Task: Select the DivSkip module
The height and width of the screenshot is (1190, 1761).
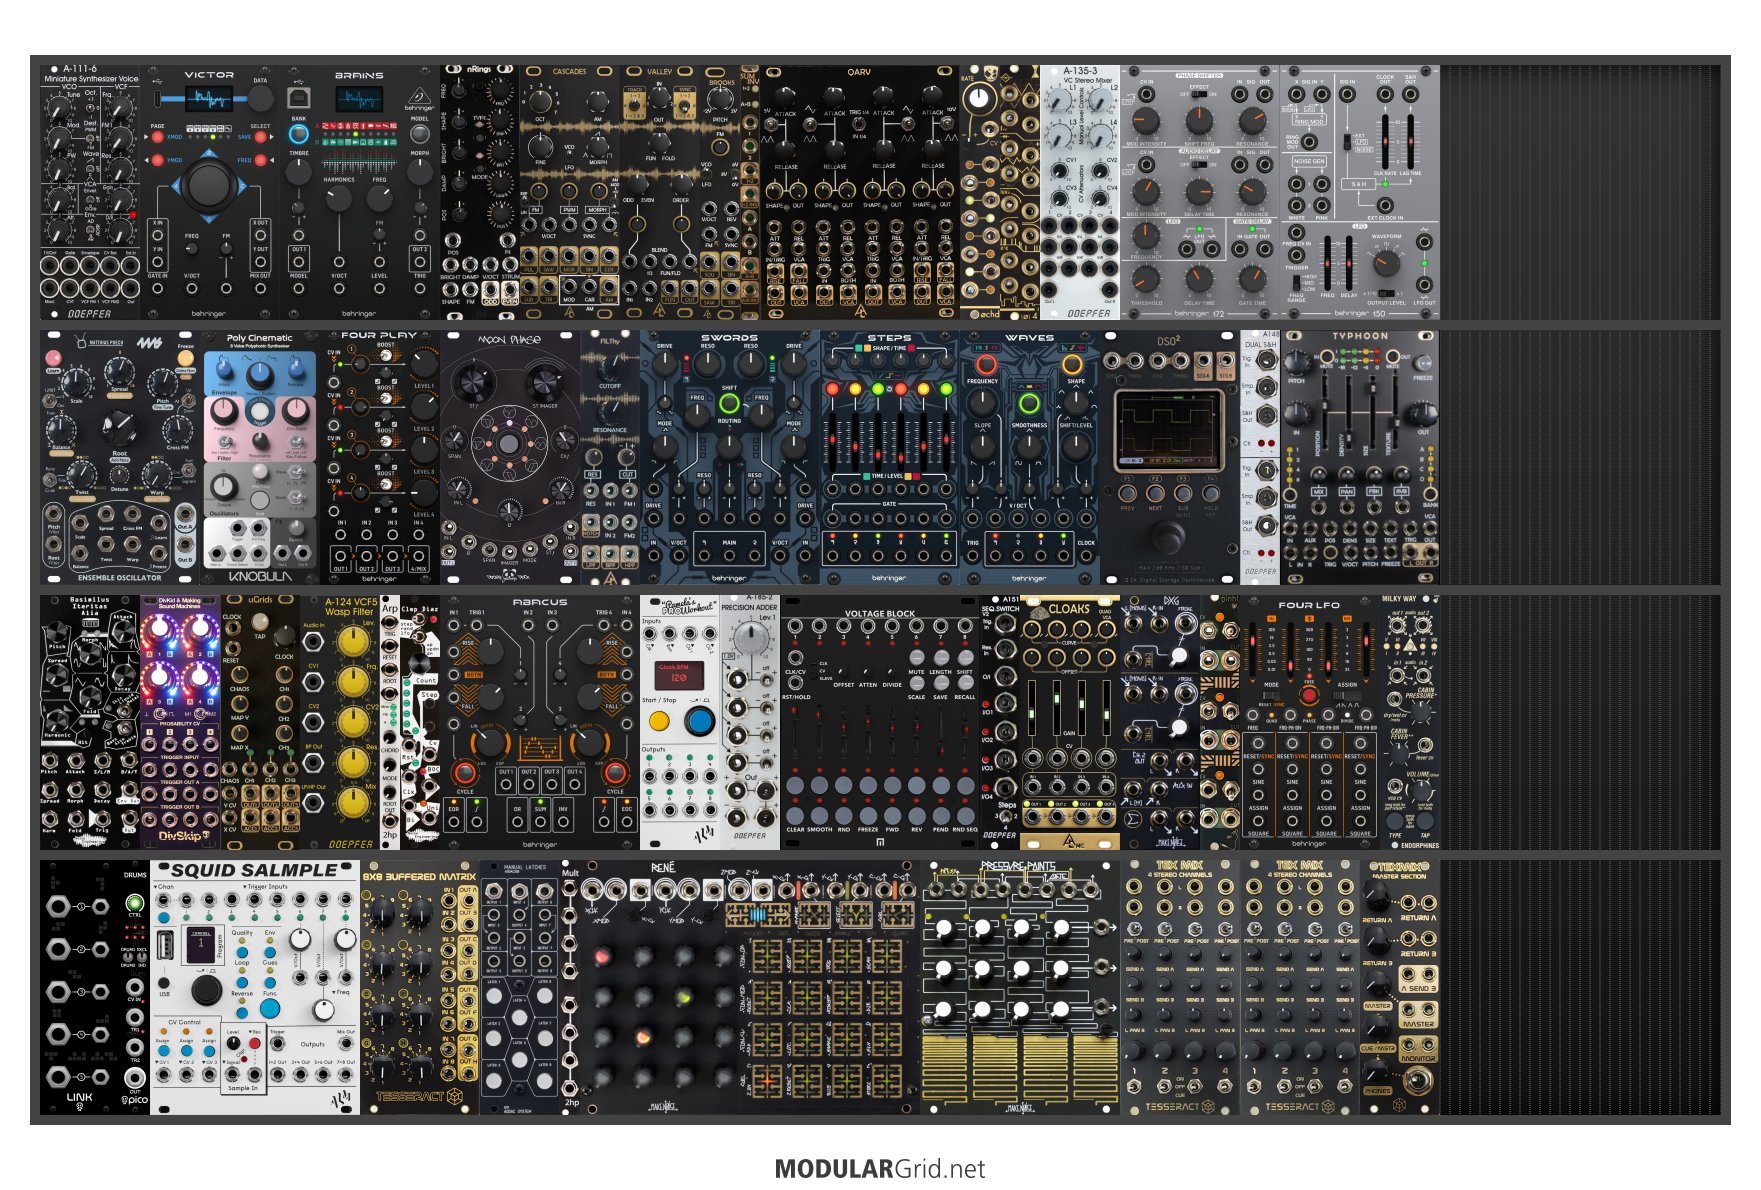Action: point(180,722)
